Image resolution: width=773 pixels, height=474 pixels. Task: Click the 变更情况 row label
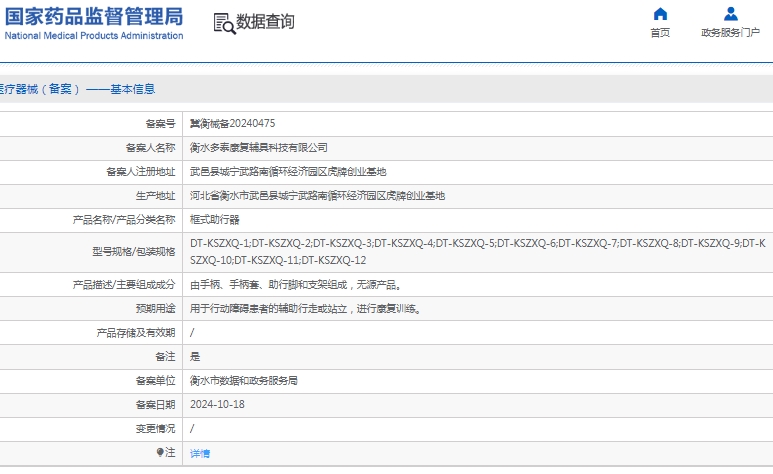pos(155,429)
